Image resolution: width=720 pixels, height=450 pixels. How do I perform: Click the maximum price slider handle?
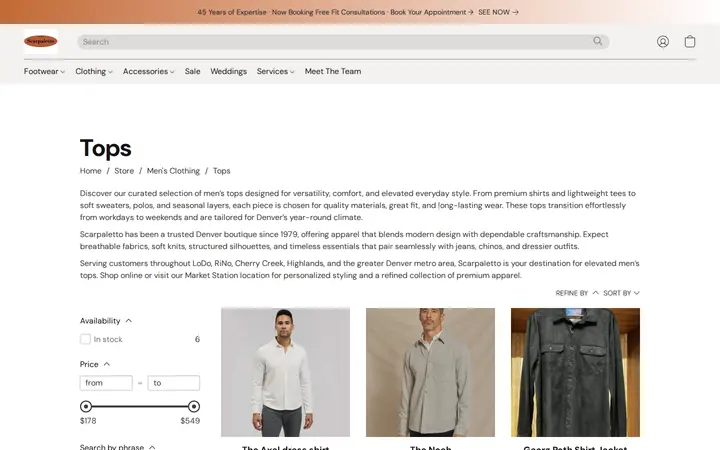click(194, 406)
